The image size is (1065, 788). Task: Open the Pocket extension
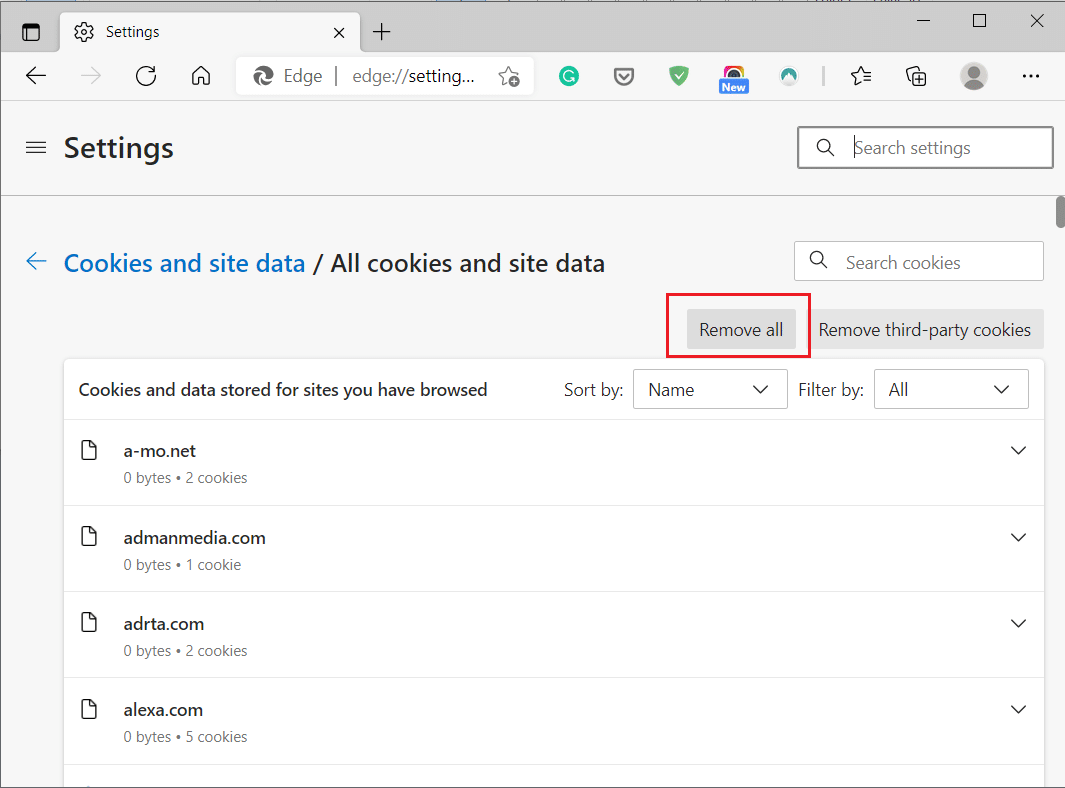click(624, 76)
